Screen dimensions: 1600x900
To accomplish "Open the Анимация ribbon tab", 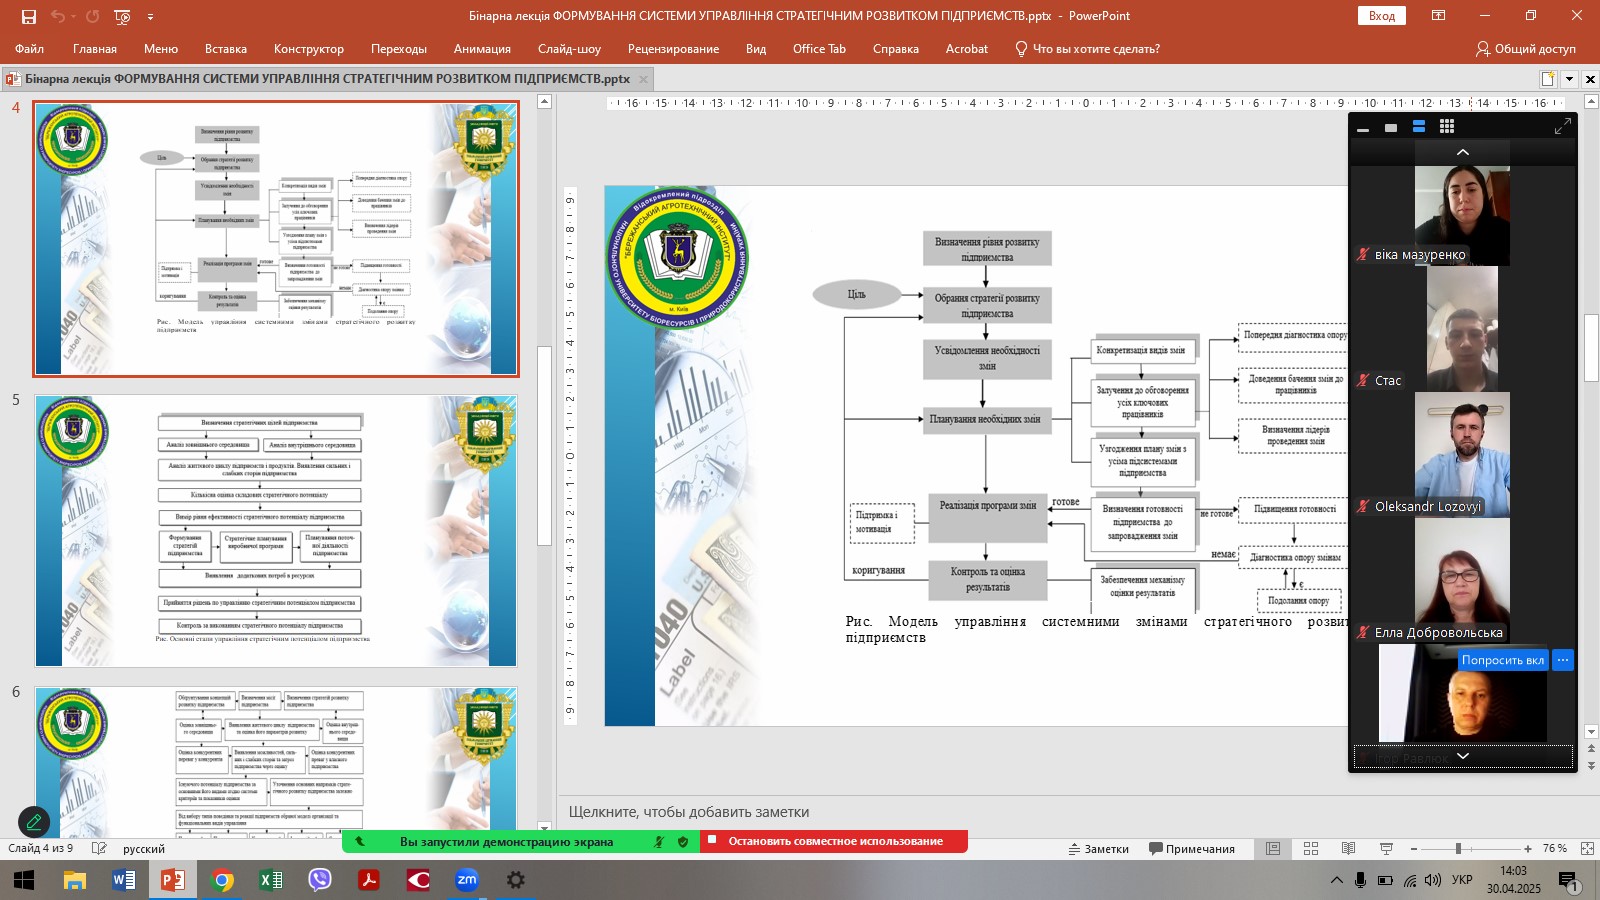I will point(482,48).
